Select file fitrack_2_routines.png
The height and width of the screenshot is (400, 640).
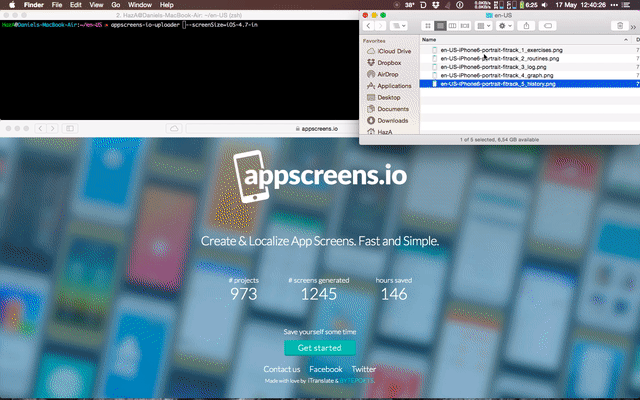click(500, 58)
